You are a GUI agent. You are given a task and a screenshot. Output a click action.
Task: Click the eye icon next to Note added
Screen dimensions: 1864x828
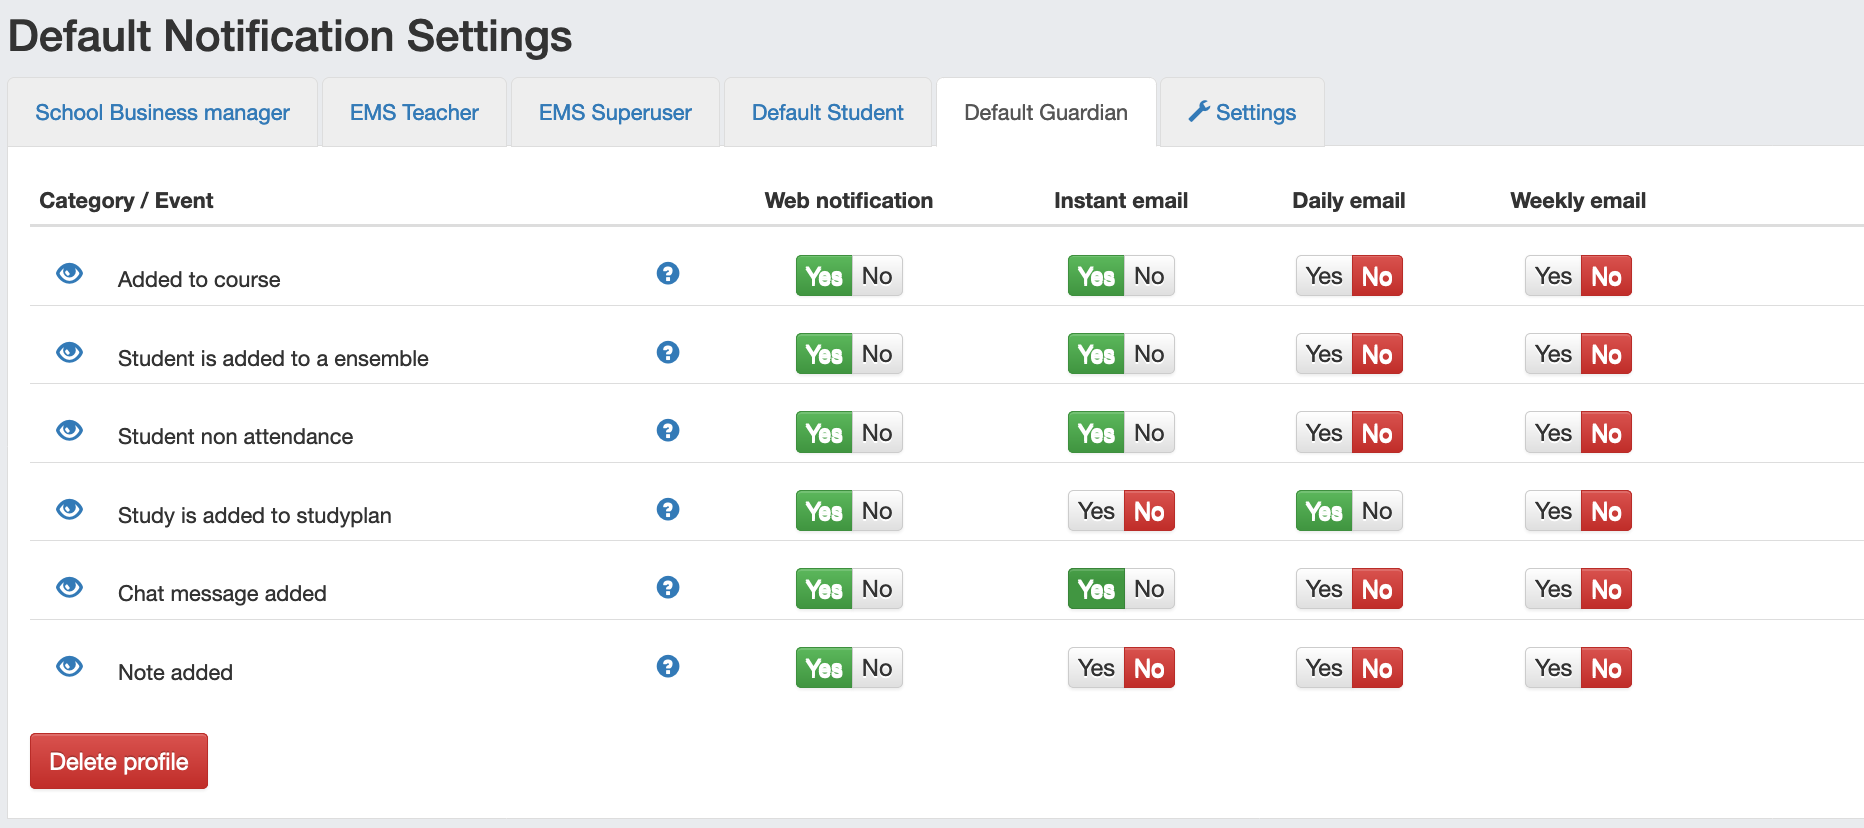[69, 666]
